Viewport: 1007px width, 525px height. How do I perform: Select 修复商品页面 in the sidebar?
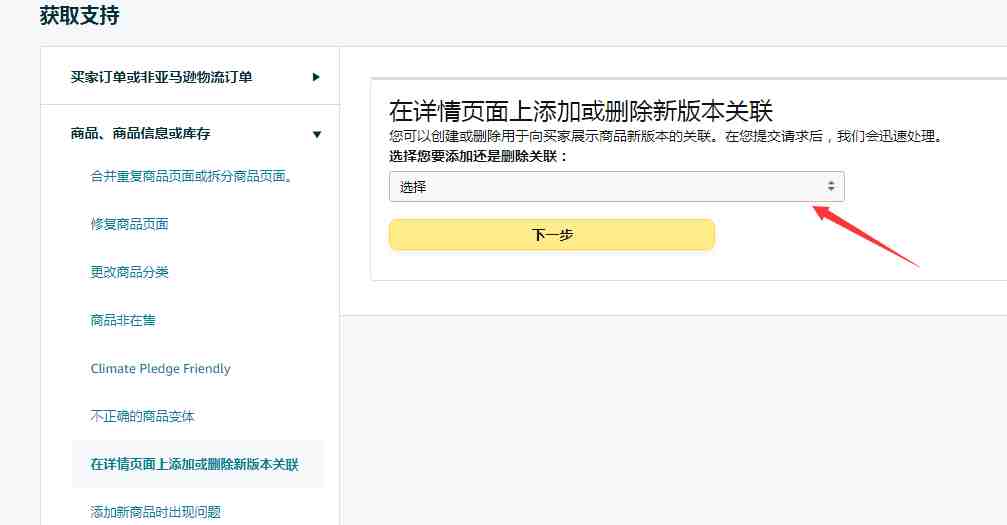point(129,224)
